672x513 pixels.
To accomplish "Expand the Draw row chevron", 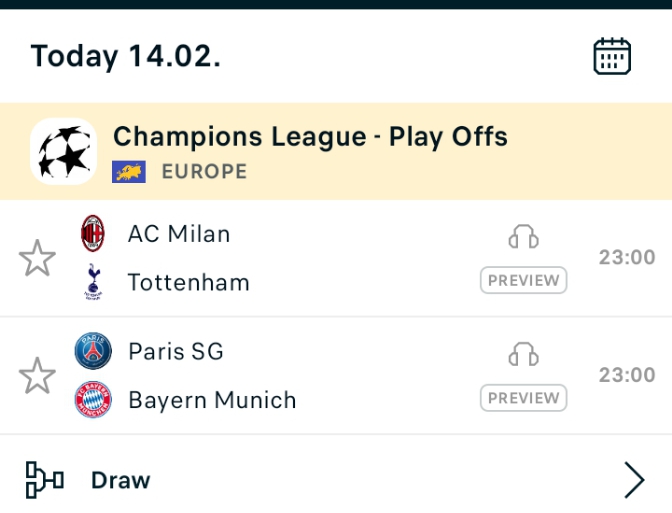I will point(634,480).
